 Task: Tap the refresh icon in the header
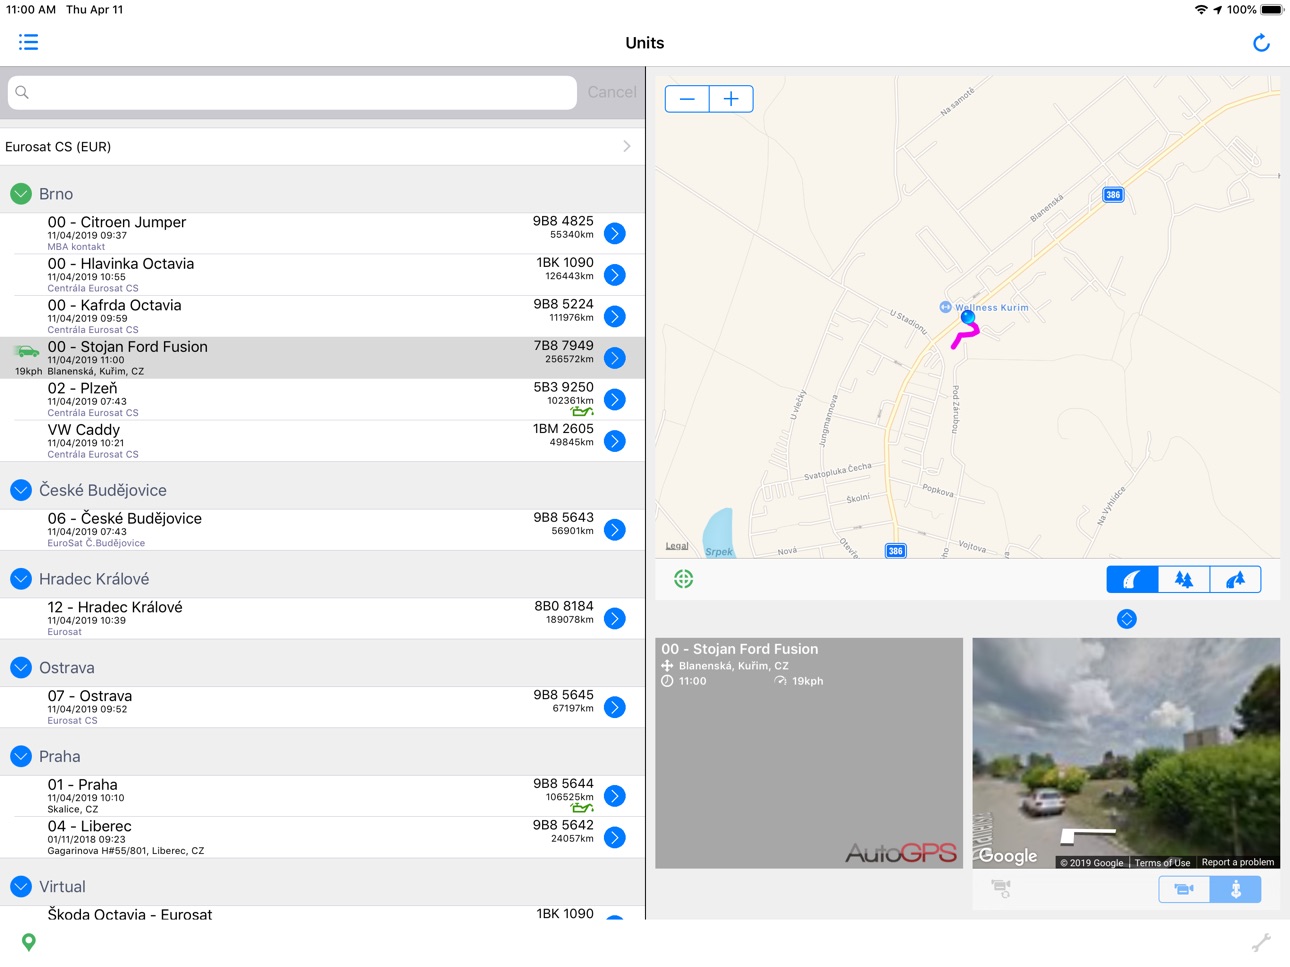point(1261,42)
